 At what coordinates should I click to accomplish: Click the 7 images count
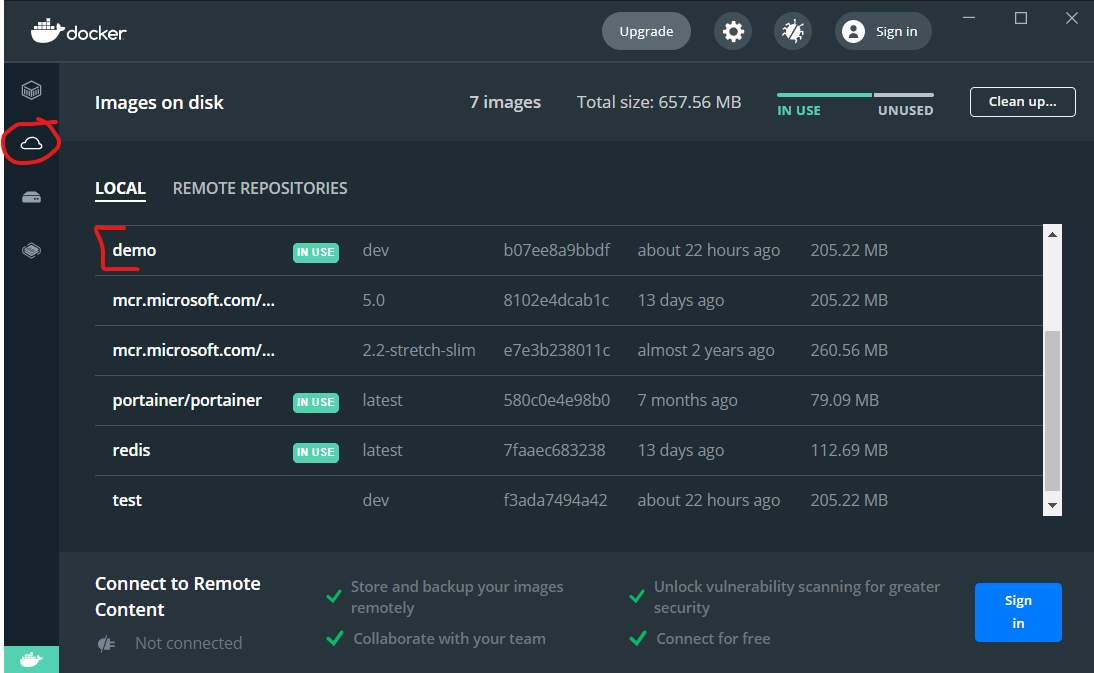(505, 103)
